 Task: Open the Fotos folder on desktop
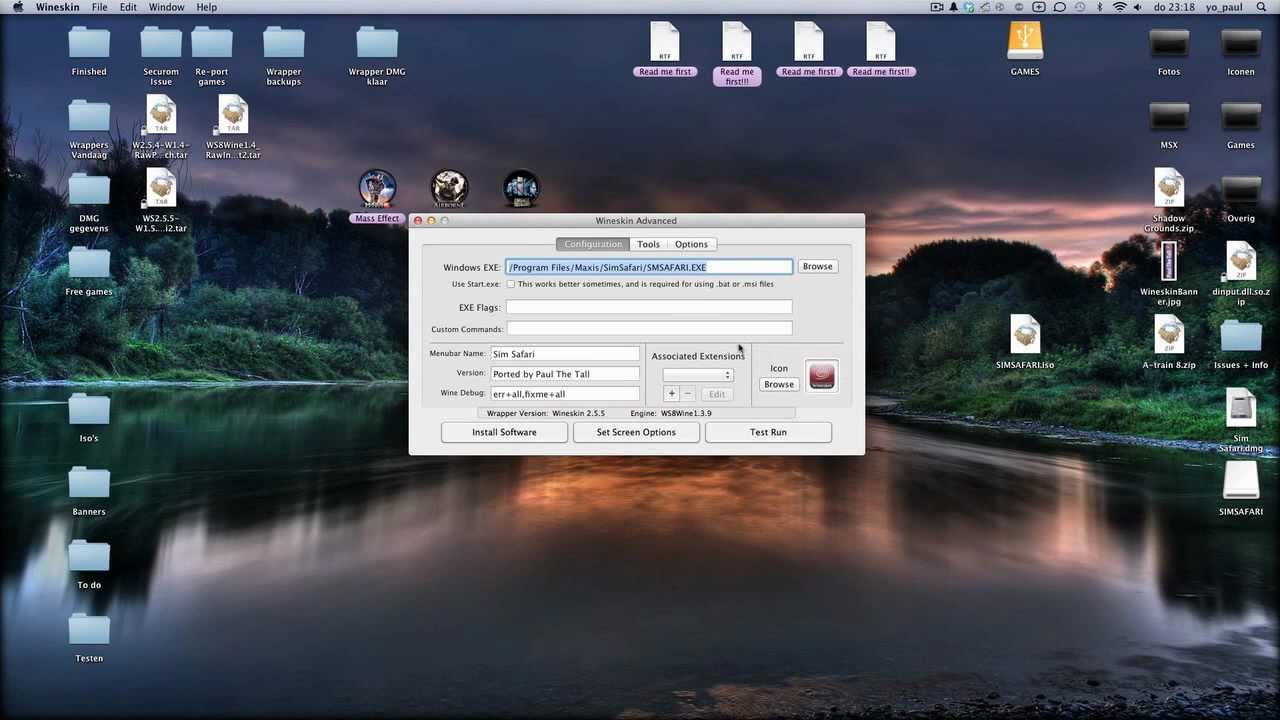[1169, 43]
